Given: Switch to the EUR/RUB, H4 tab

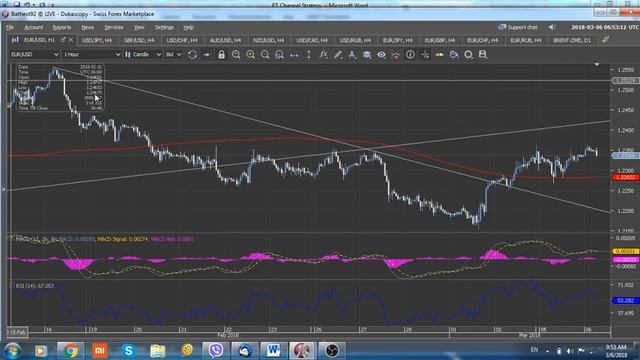Looking at the screenshot, I should (526, 40).
